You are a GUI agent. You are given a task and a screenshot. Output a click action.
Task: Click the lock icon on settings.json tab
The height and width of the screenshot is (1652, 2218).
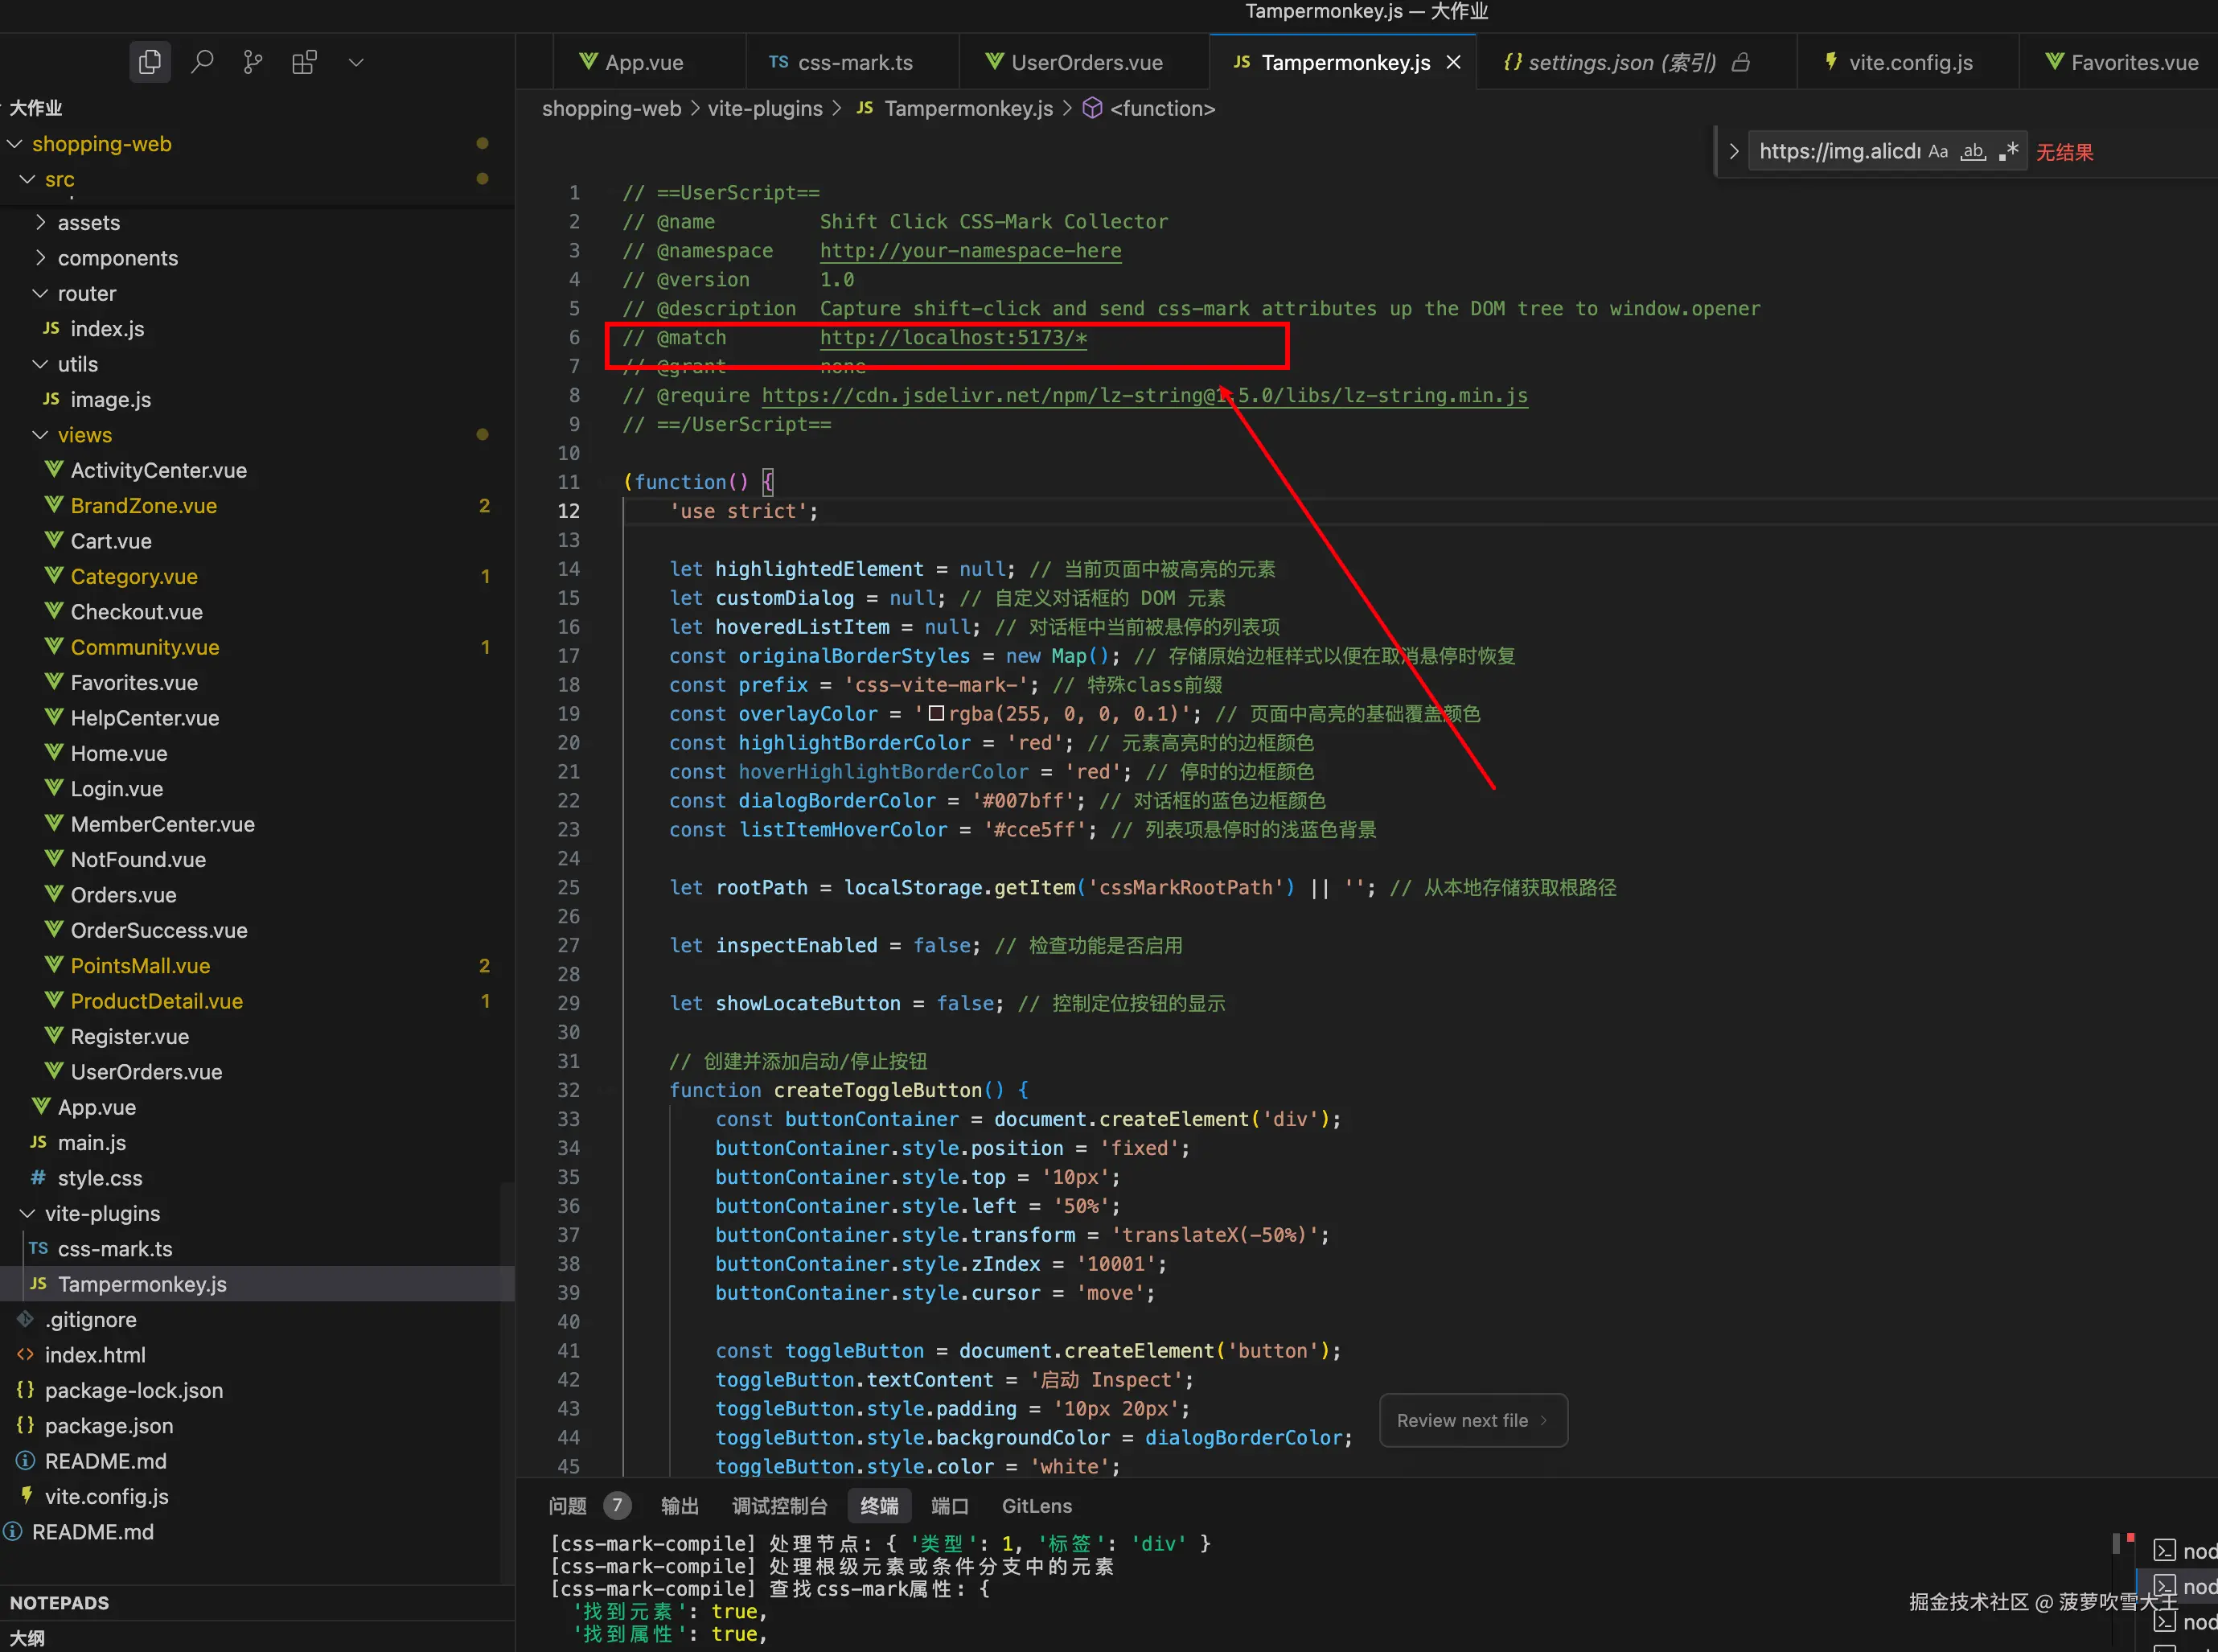[x=1741, y=62]
